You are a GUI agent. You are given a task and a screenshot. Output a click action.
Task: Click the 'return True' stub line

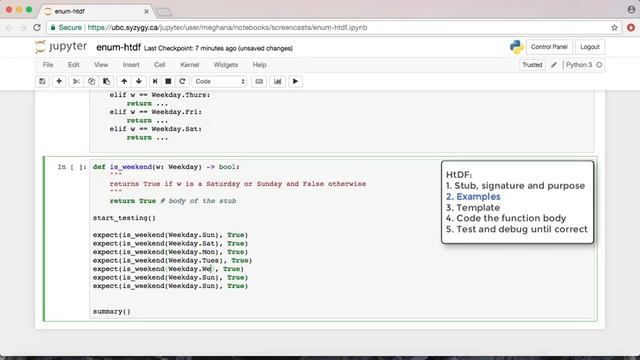173,201
